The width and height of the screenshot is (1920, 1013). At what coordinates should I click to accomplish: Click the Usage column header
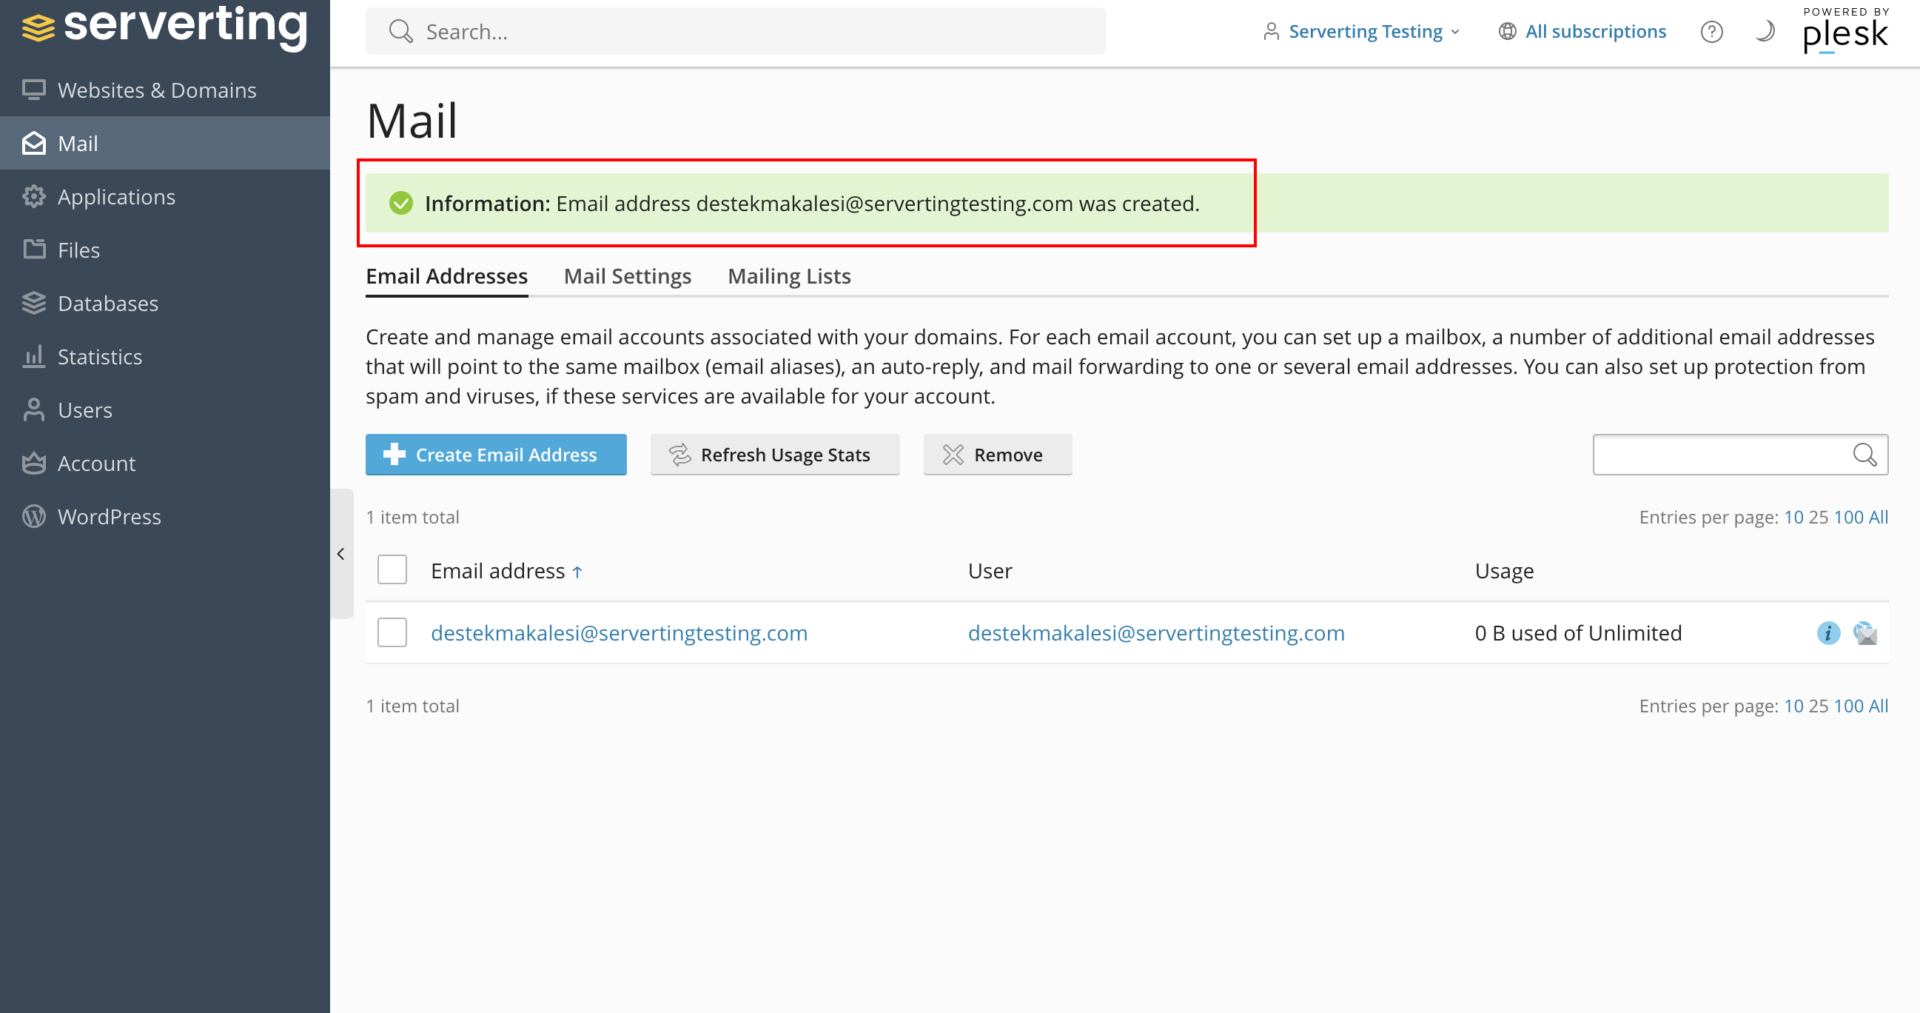click(x=1504, y=571)
